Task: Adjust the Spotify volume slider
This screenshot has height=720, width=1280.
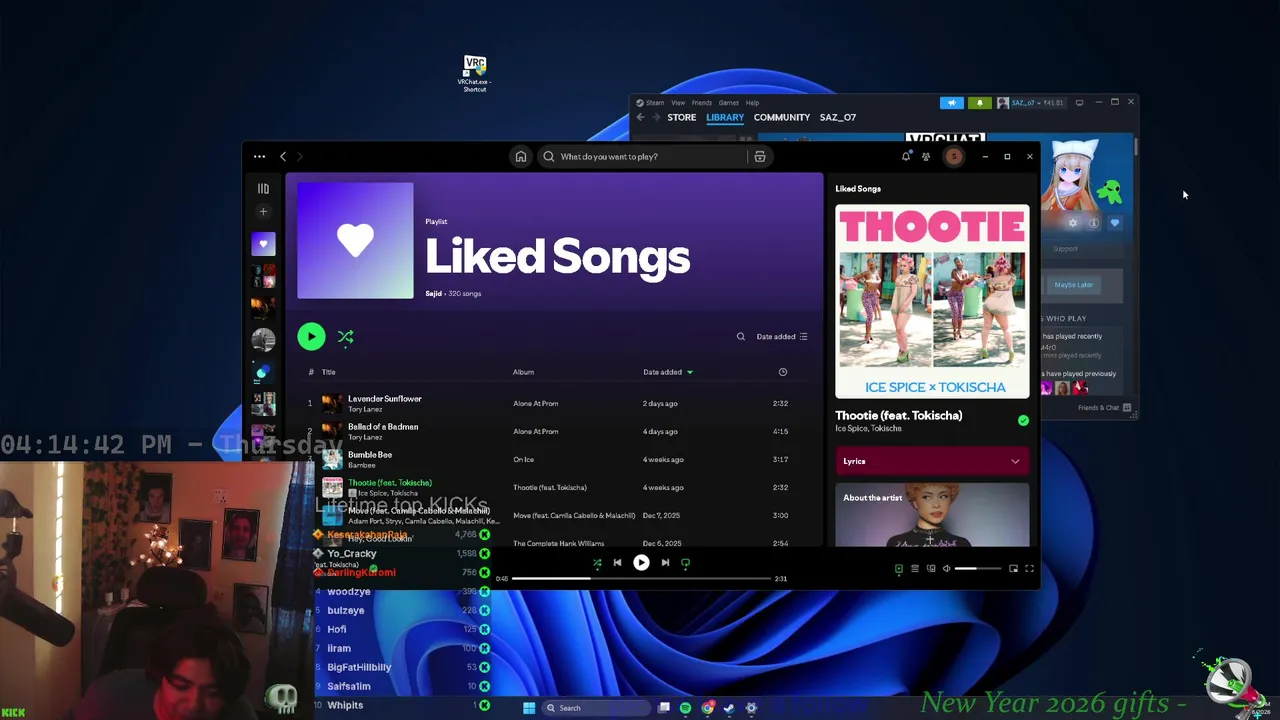Action: [977, 568]
